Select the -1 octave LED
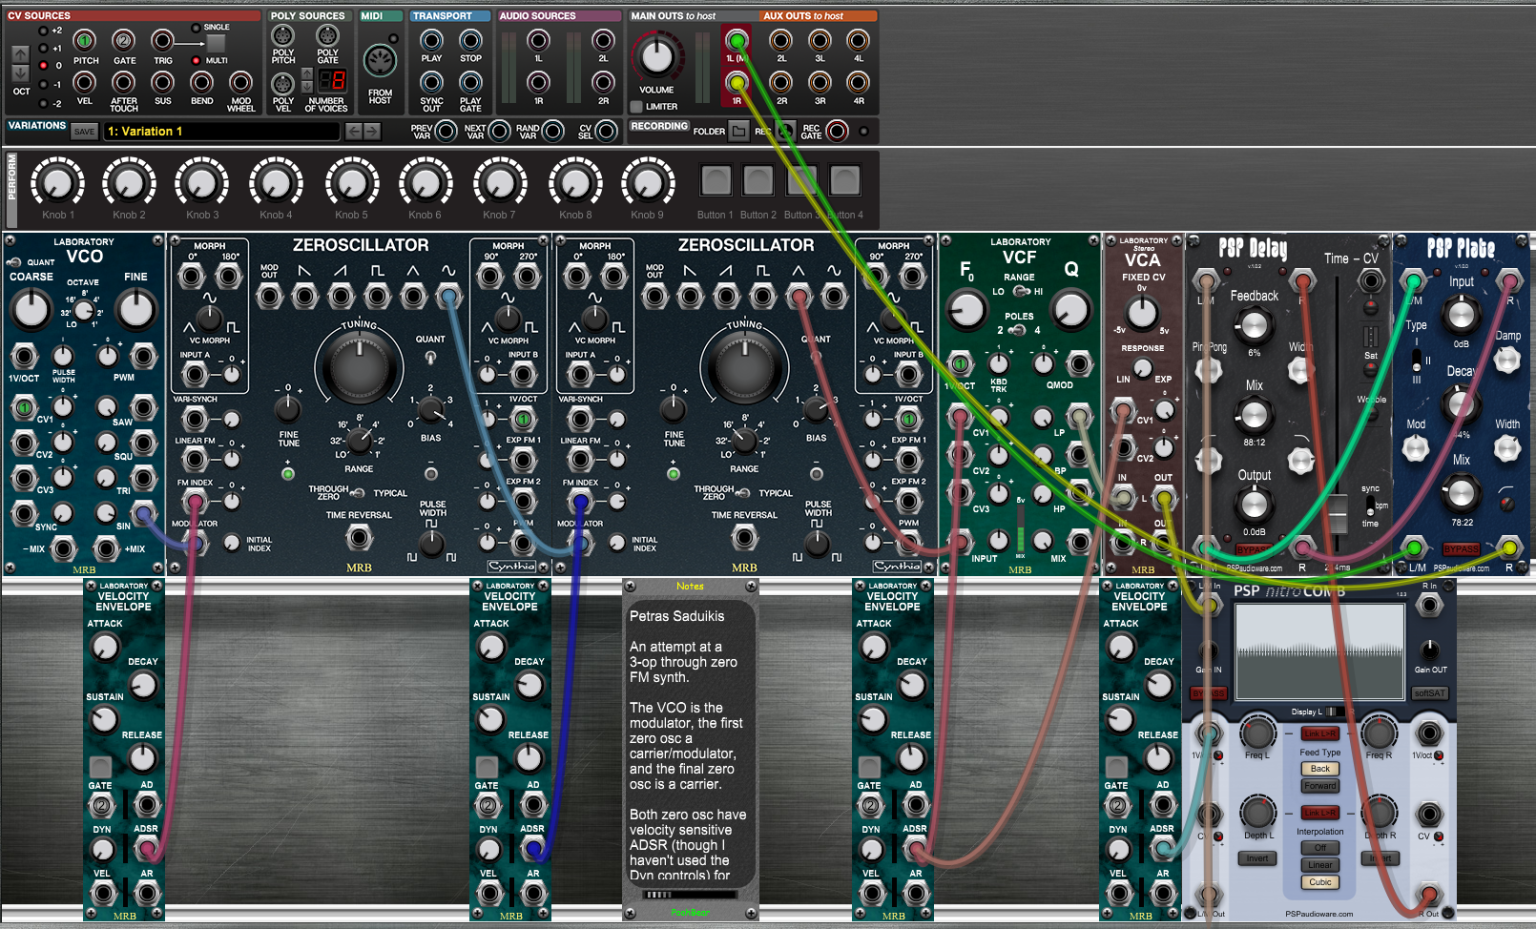The height and width of the screenshot is (929, 1536). point(43,84)
